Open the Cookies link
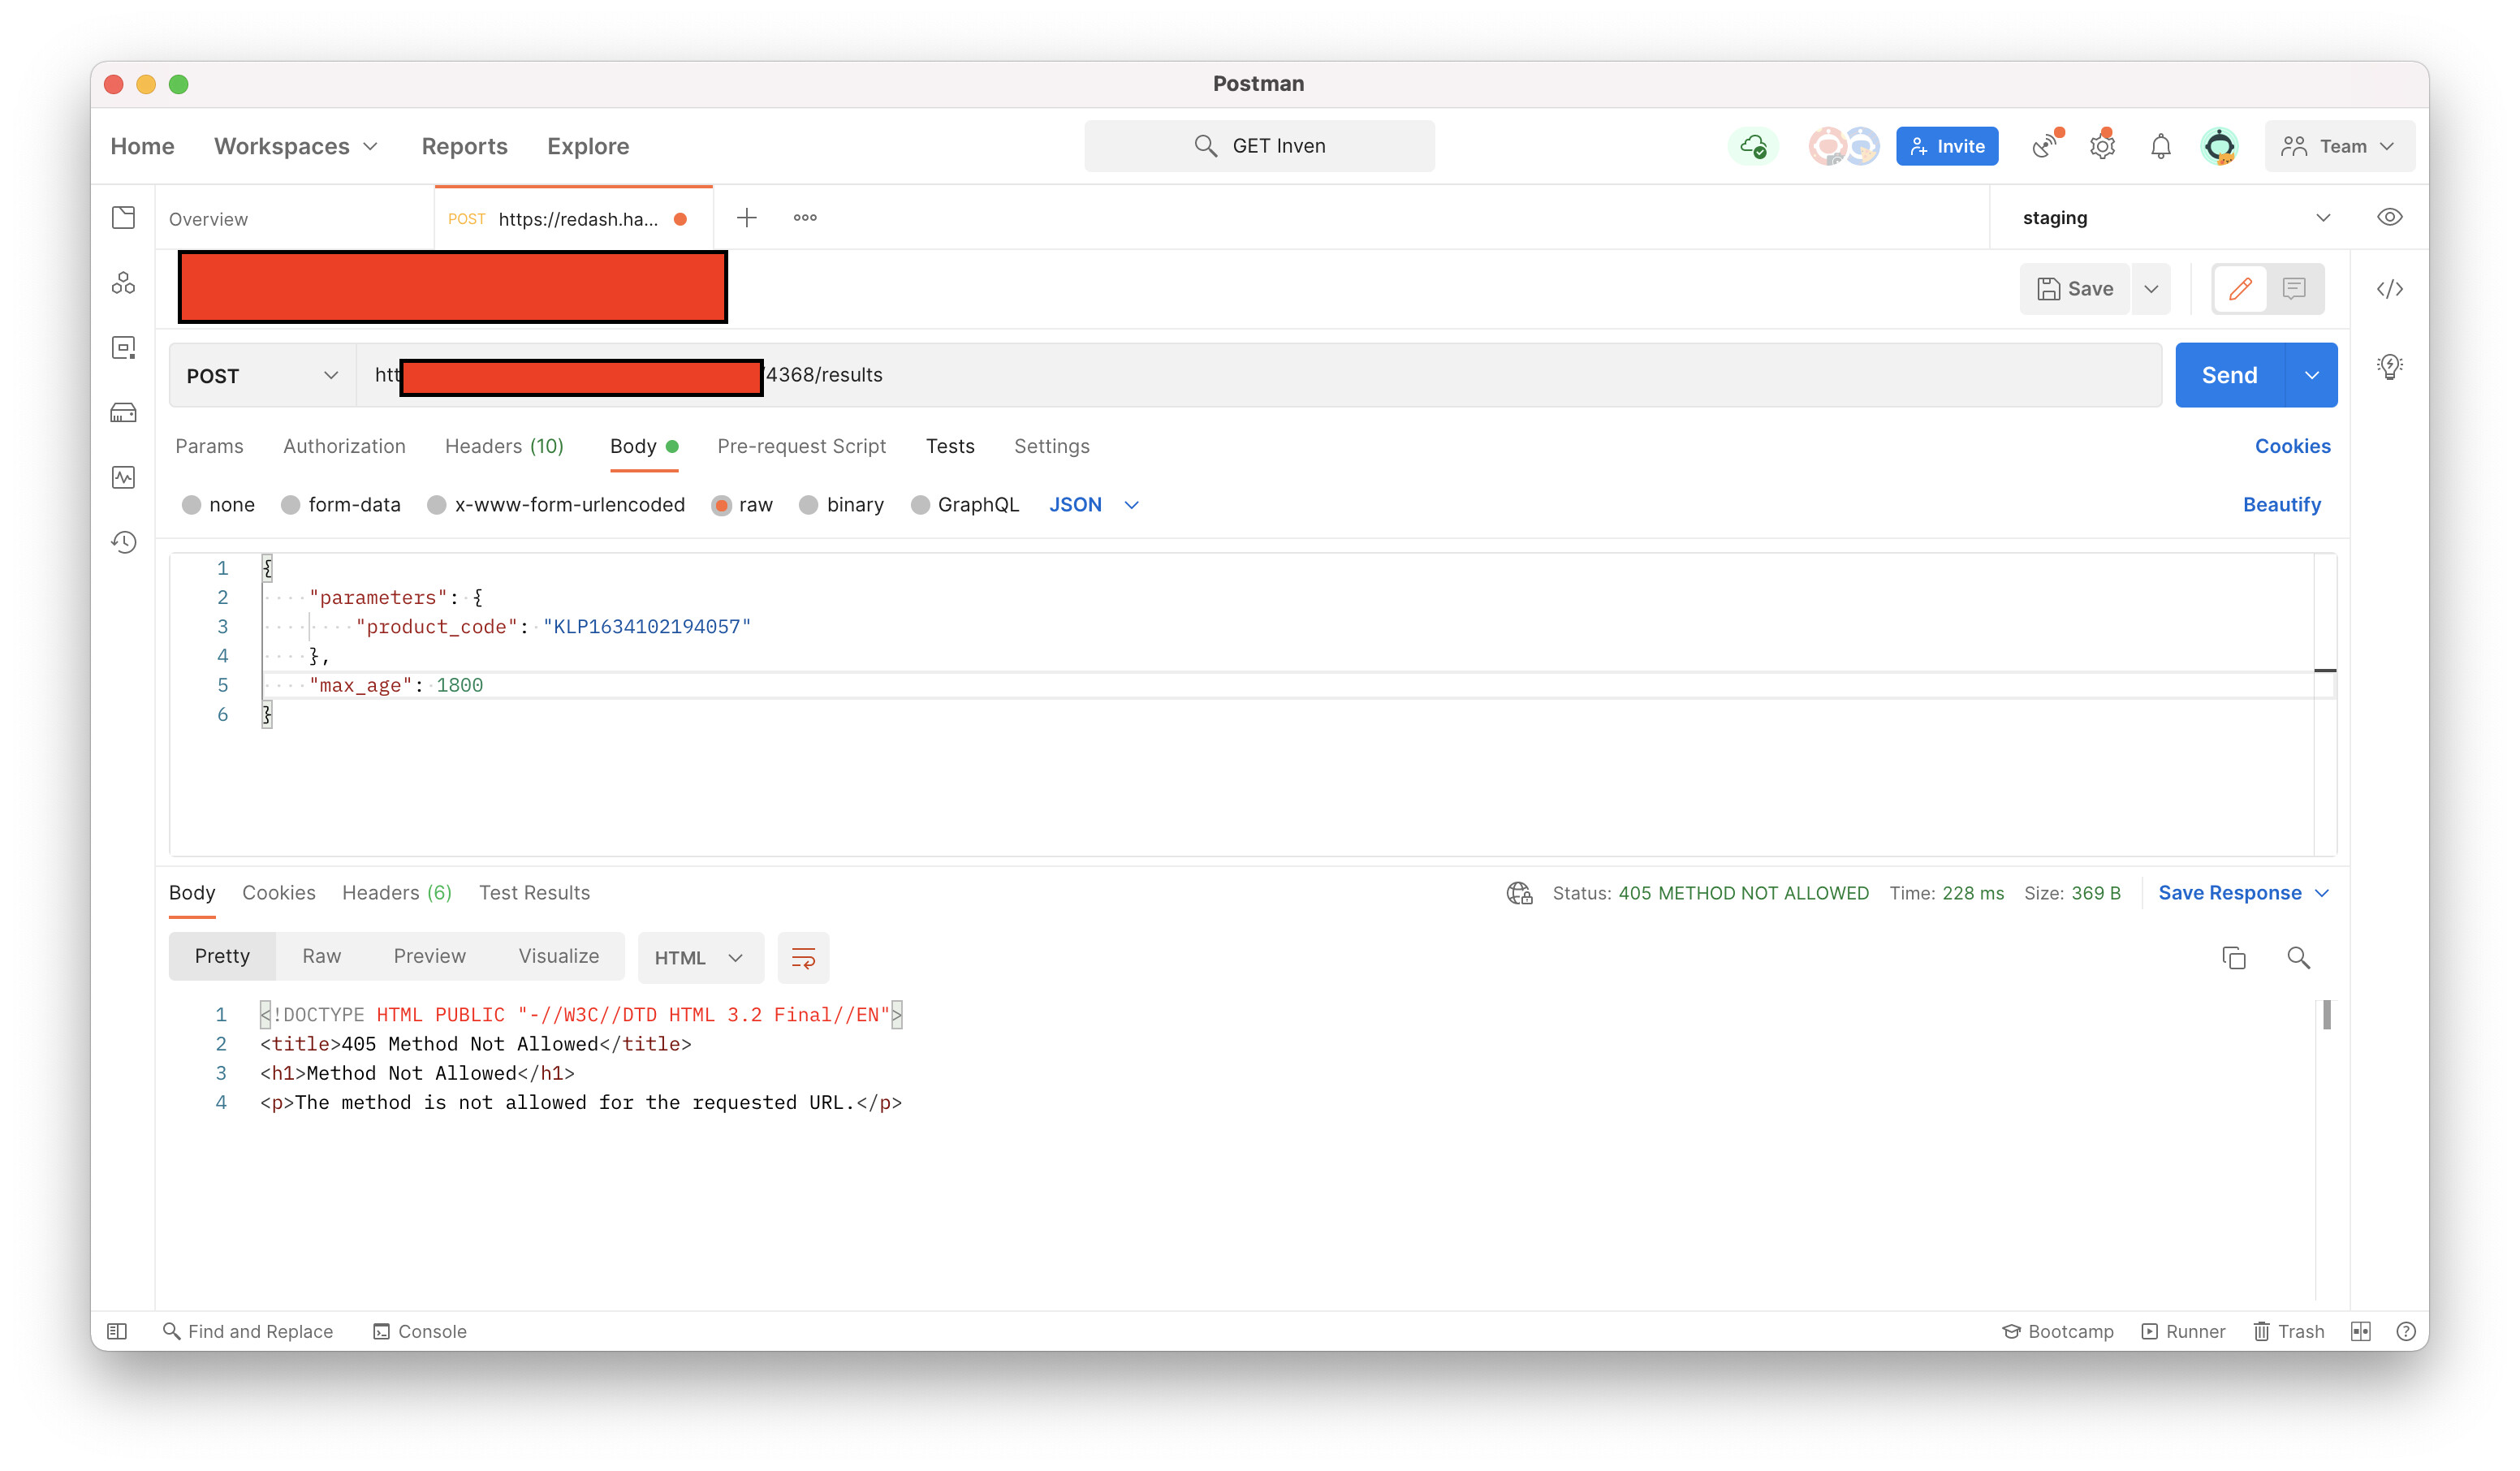 click(2292, 446)
